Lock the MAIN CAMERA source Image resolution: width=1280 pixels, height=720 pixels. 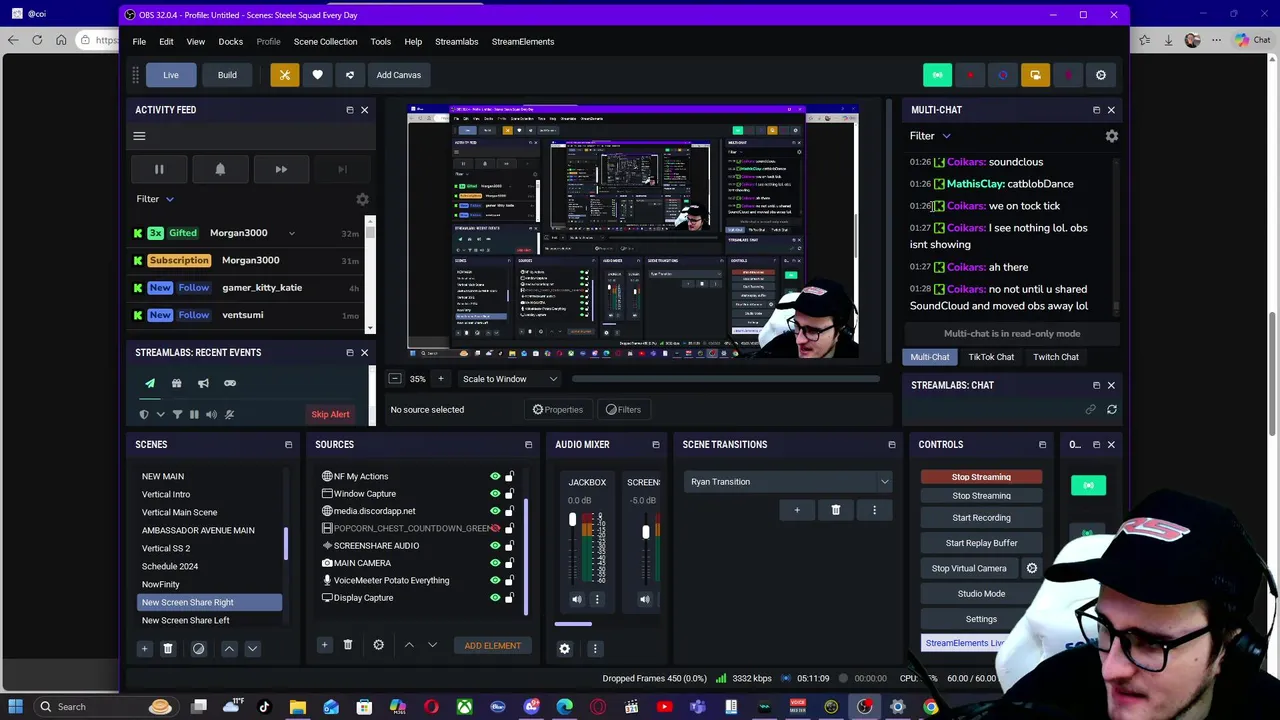tap(509, 563)
